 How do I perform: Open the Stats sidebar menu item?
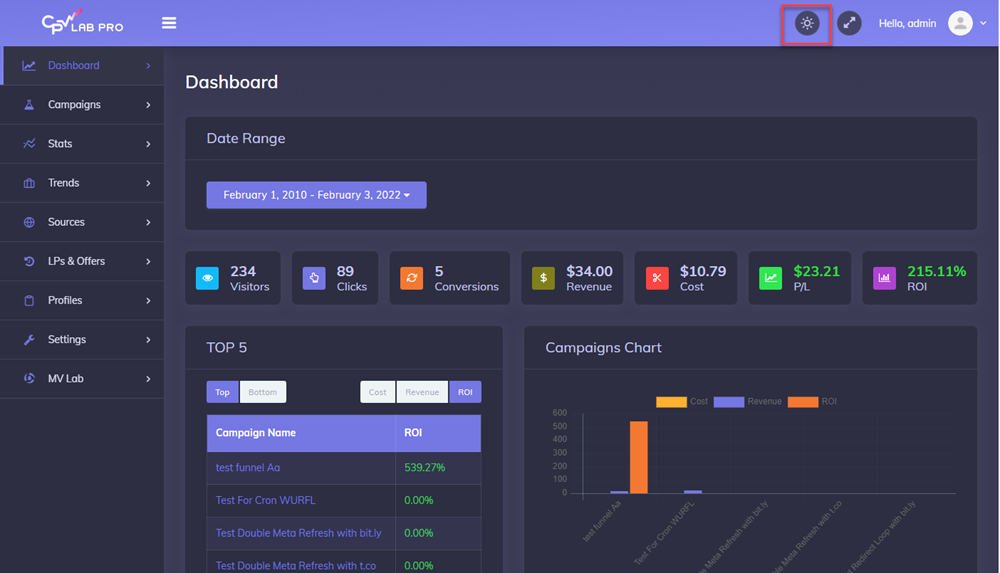[x=82, y=144]
